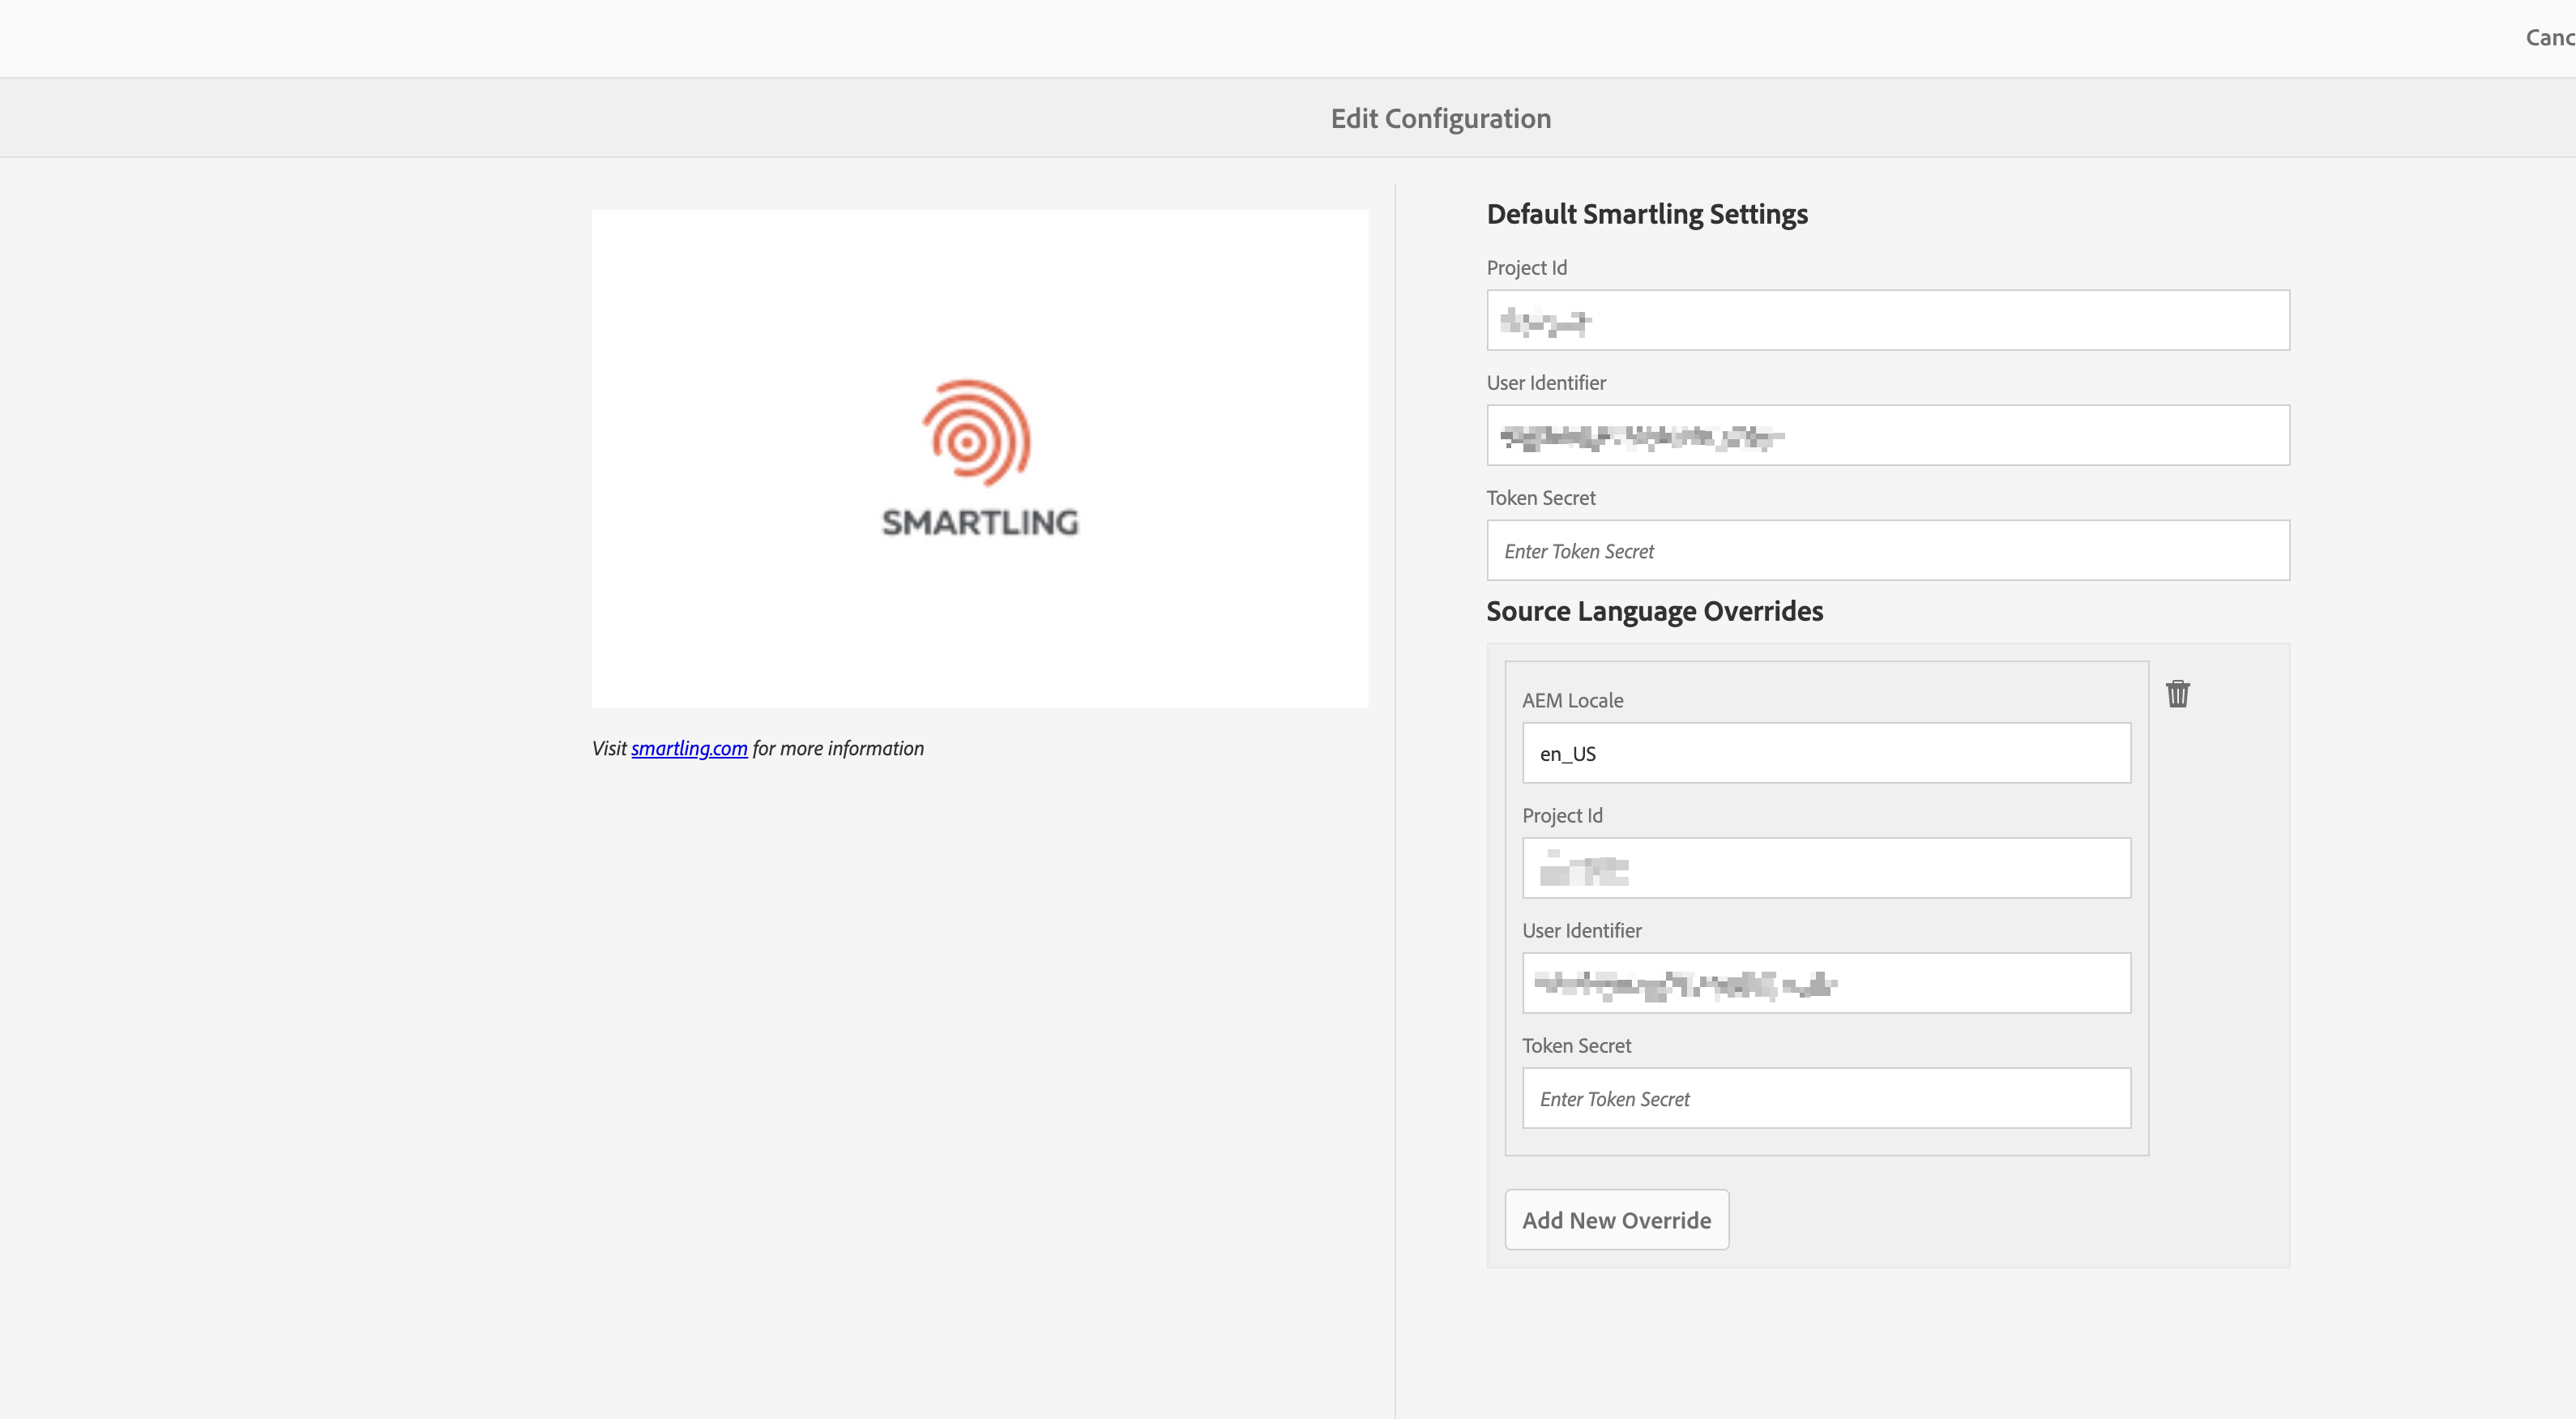This screenshot has width=2576, height=1419.
Task: Focus the default Project Id field
Action: pyautogui.click(x=1887, y=321)
